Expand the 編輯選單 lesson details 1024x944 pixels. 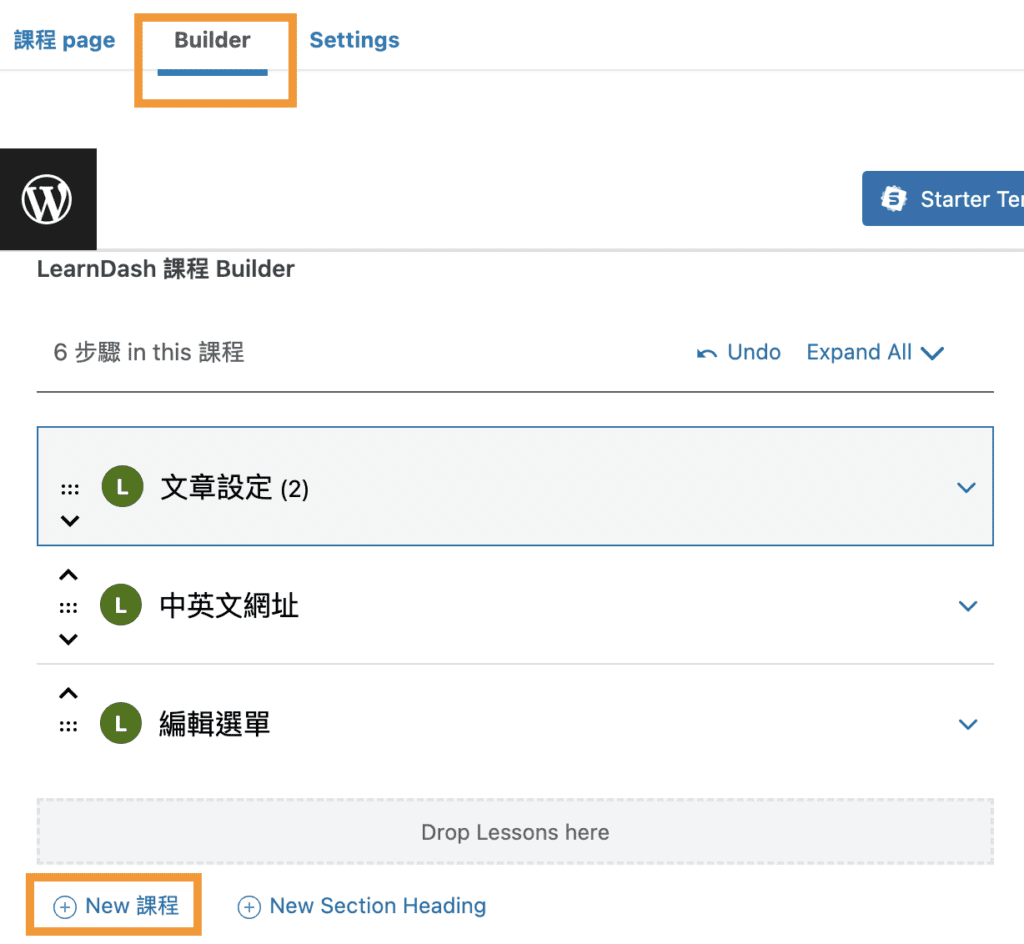[966, 723]
